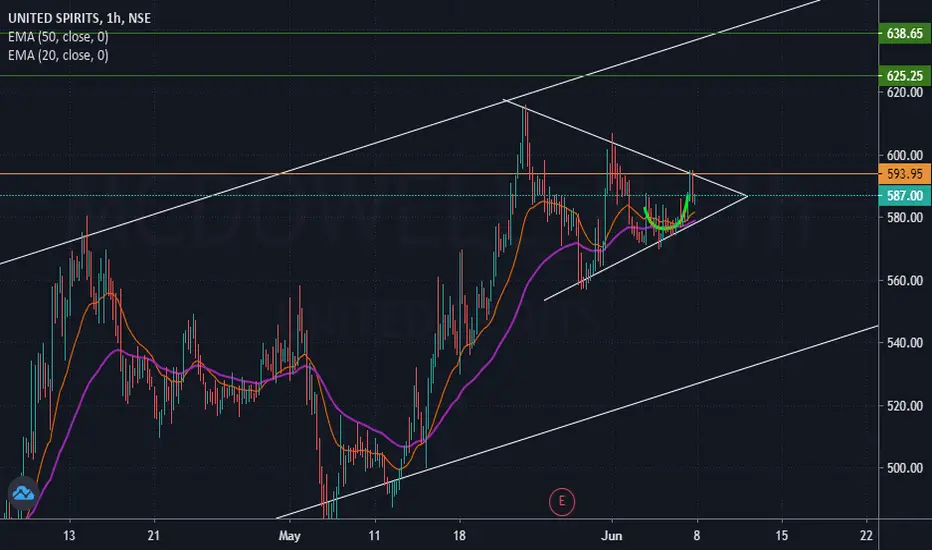Select the EMA (20, close, 0) legend
932x550 pixels.
58,55
